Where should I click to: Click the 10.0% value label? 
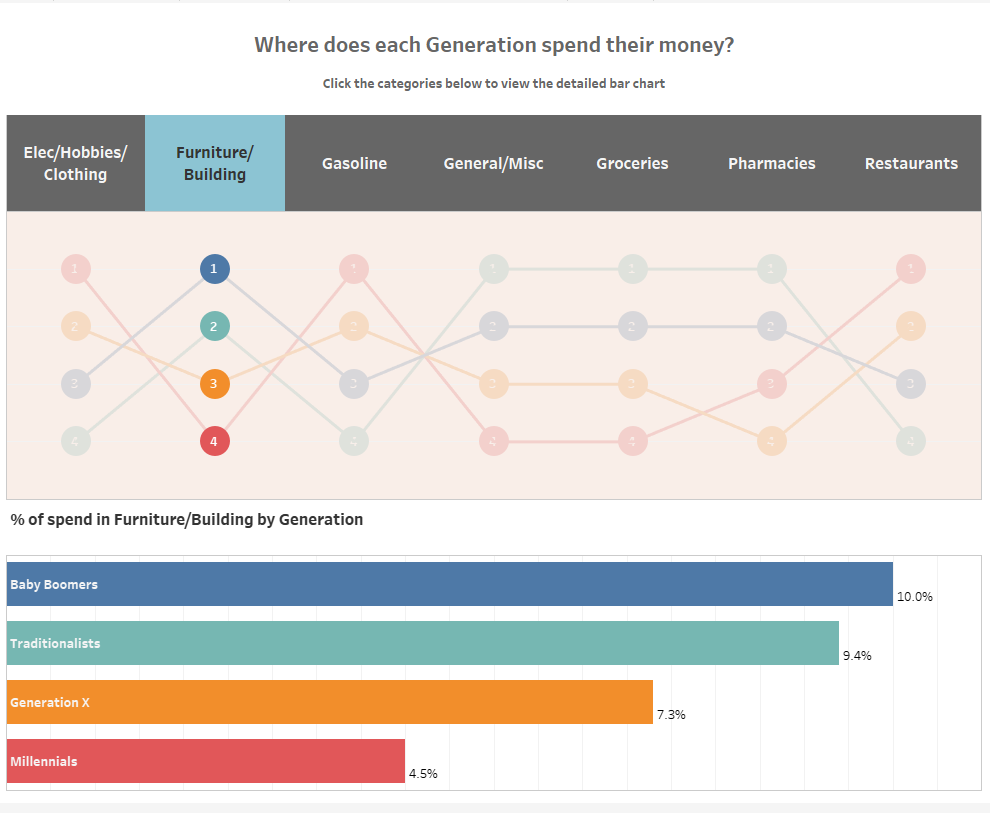(x=916, y=595)
